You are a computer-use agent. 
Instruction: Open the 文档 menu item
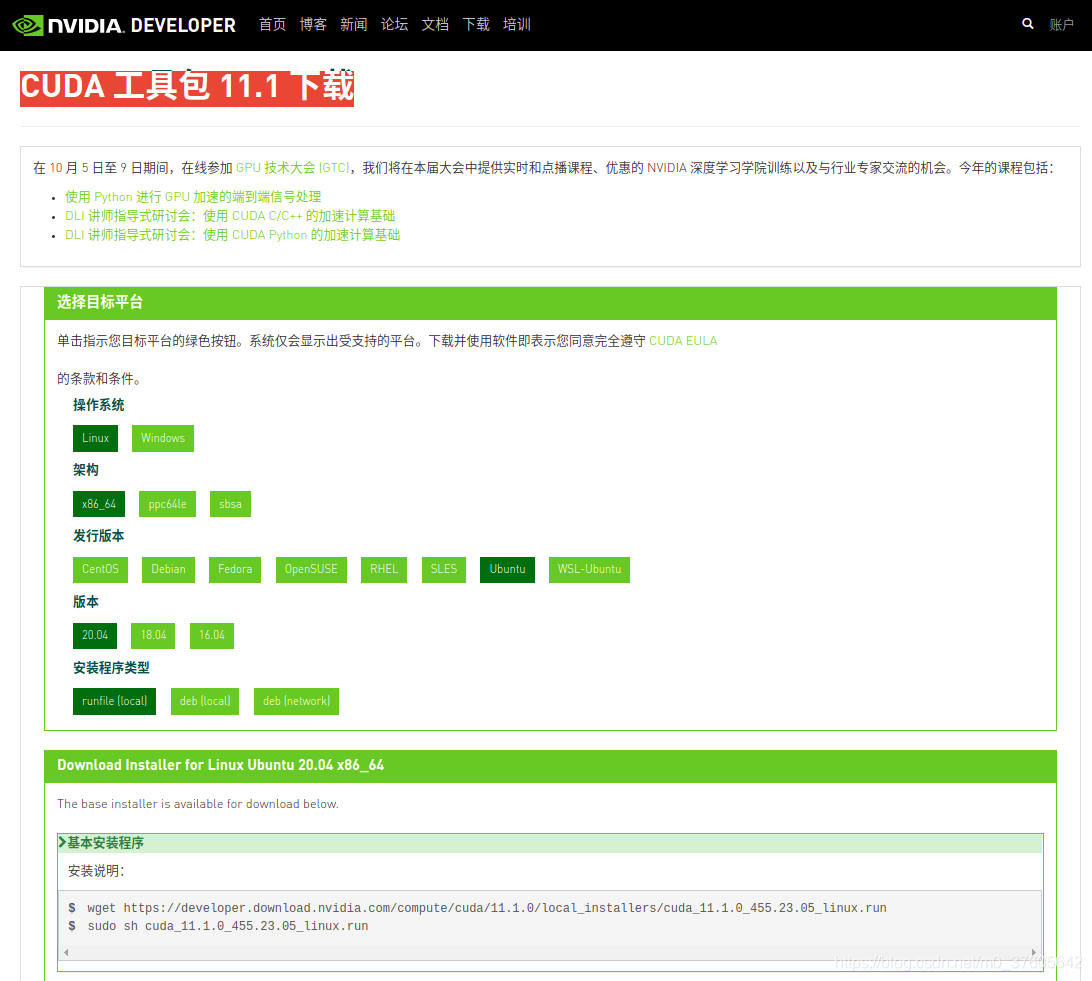pyautogui.click(x=435, y=24)
